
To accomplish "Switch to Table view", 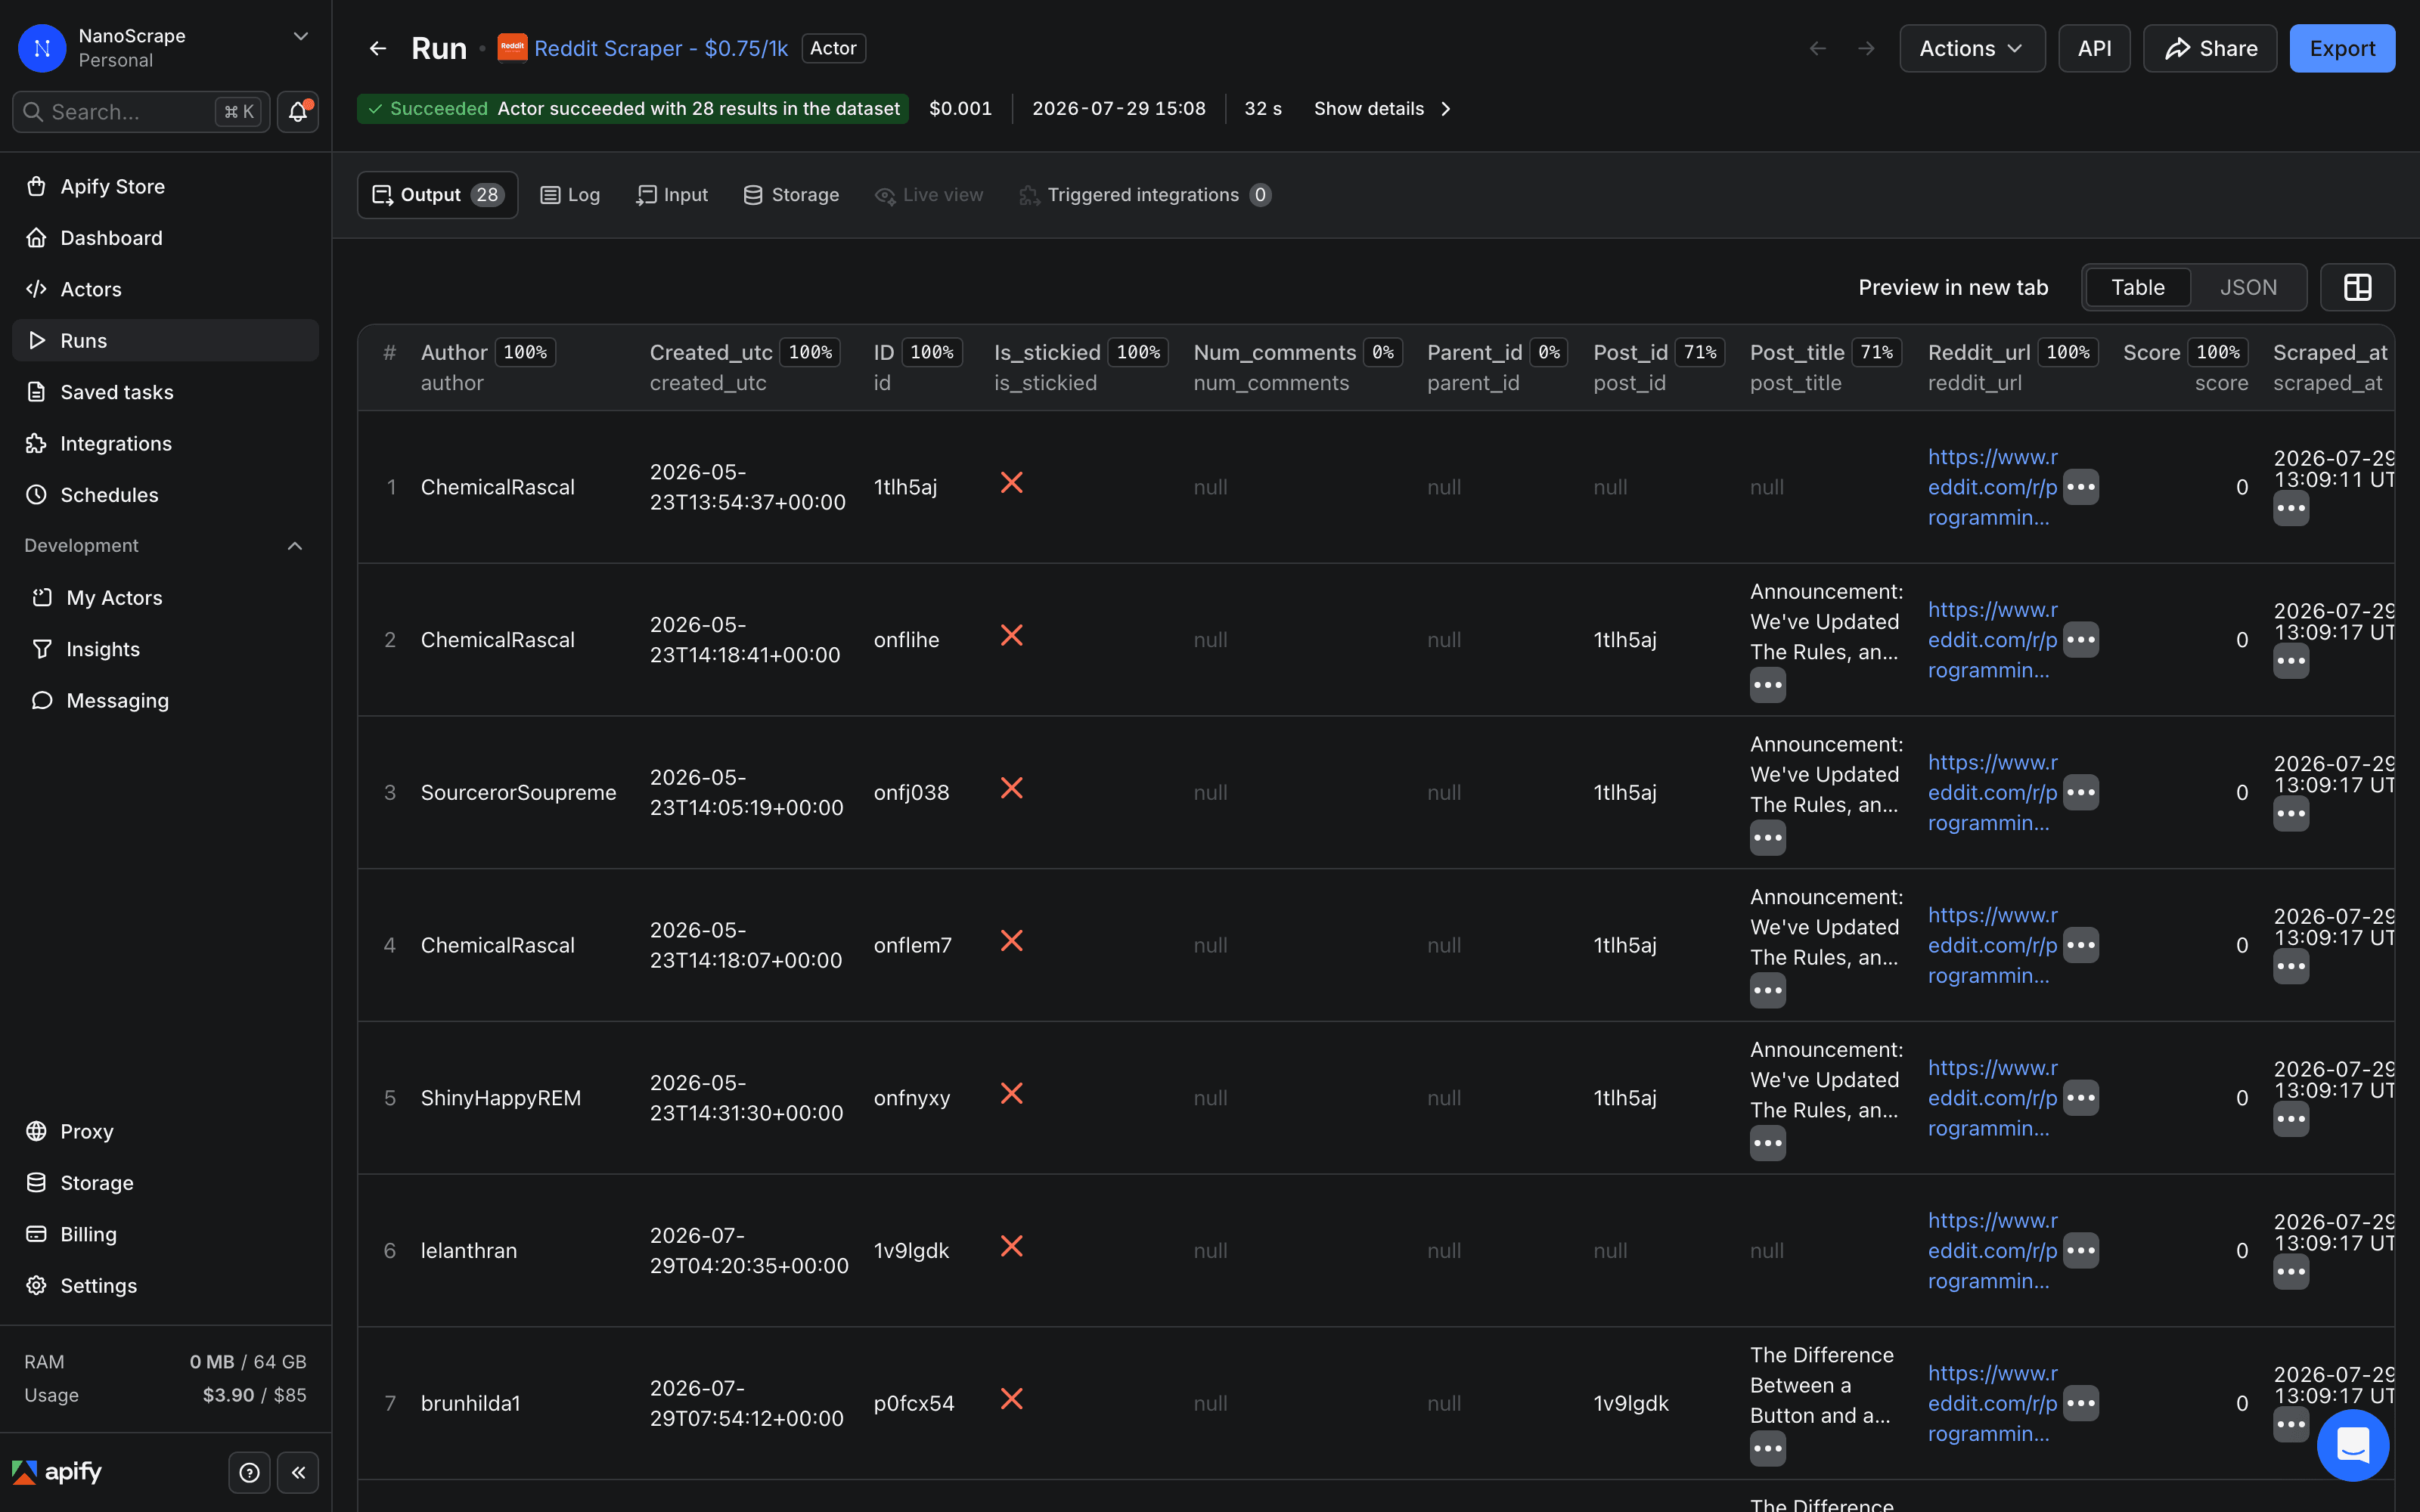I will point(2137,288).
